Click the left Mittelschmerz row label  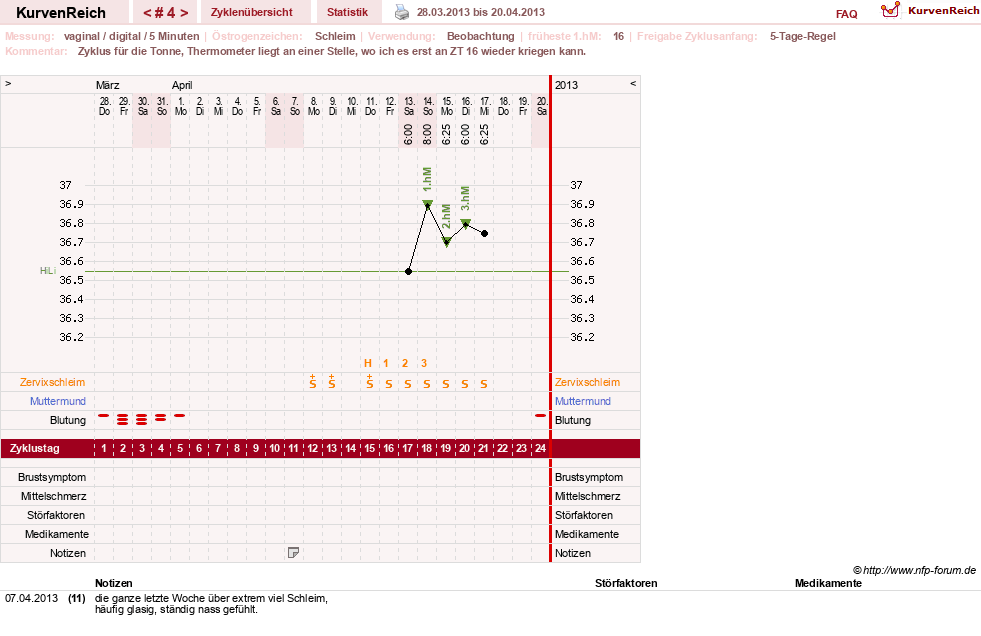click(53, 496)
